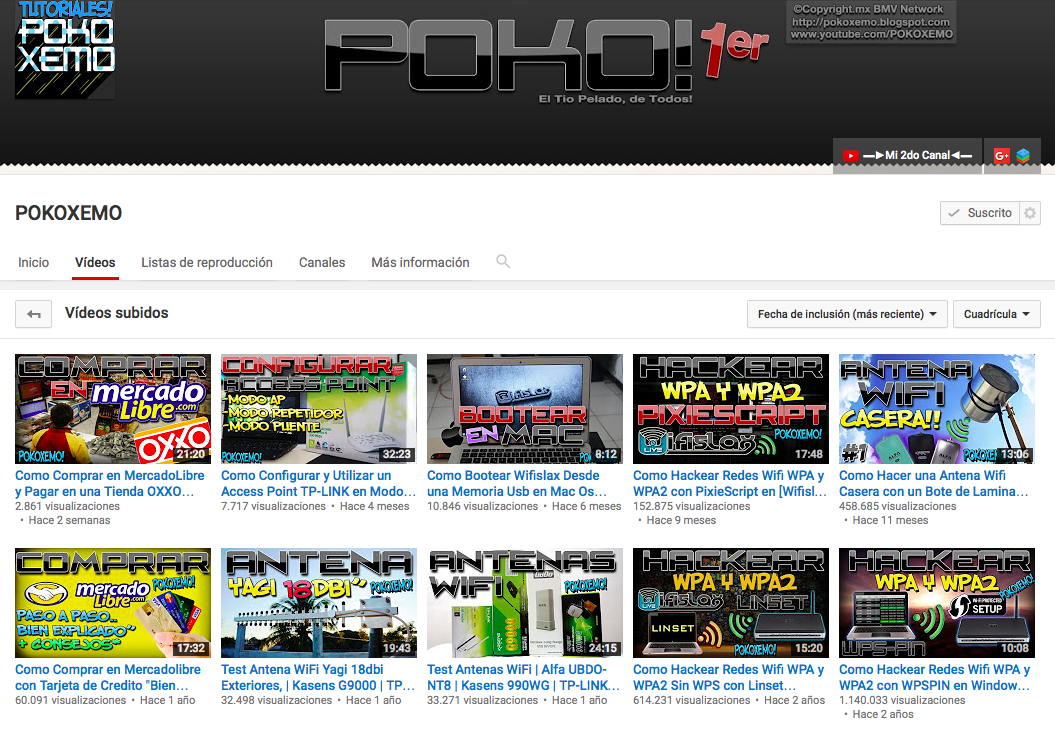The width and height of the screenshot is (1055, 740).
Task: Open the blue cube icon beside Google+
Action: pos(1023,155)
